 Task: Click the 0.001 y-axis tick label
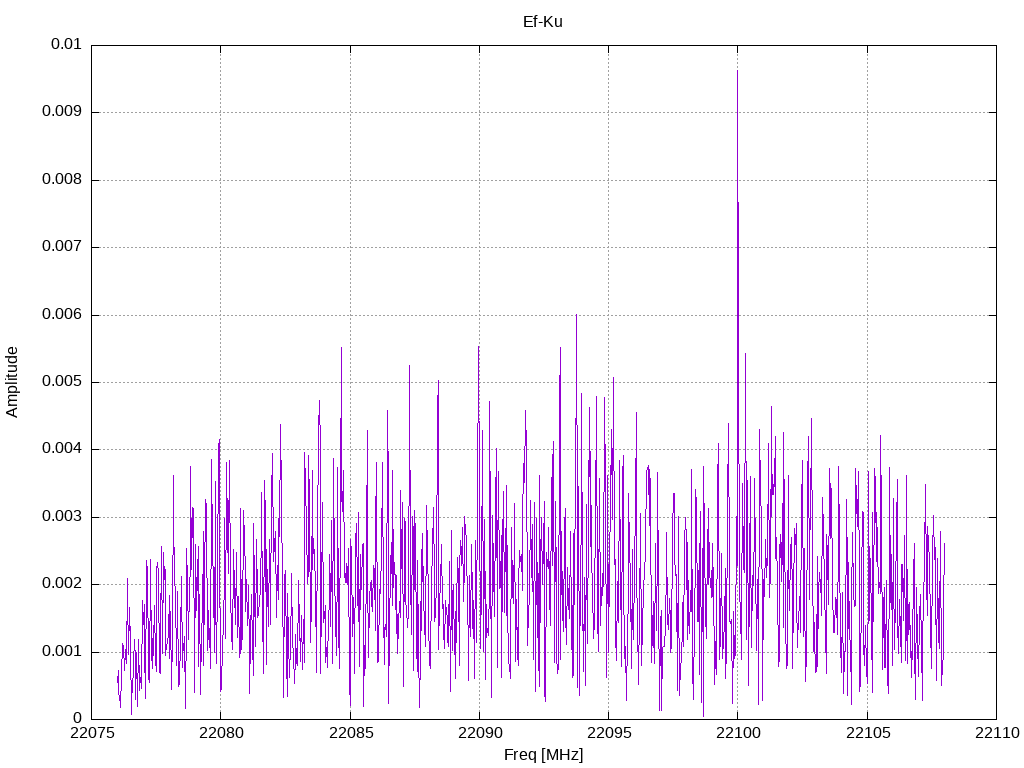(x=61, y=652)
